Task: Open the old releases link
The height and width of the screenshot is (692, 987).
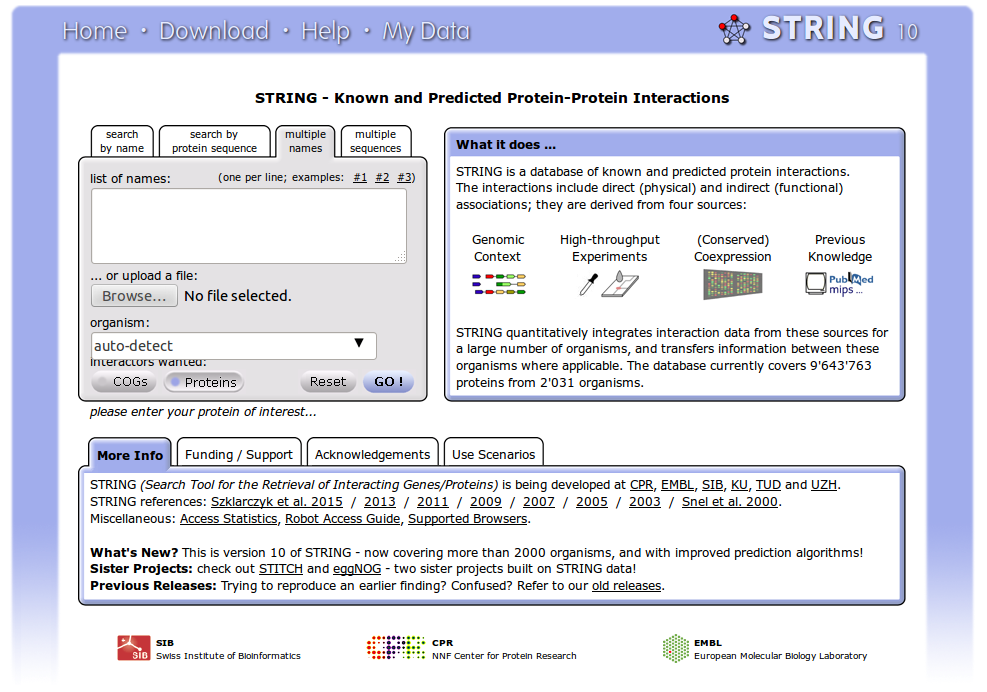Action: (x=626, y=586)
